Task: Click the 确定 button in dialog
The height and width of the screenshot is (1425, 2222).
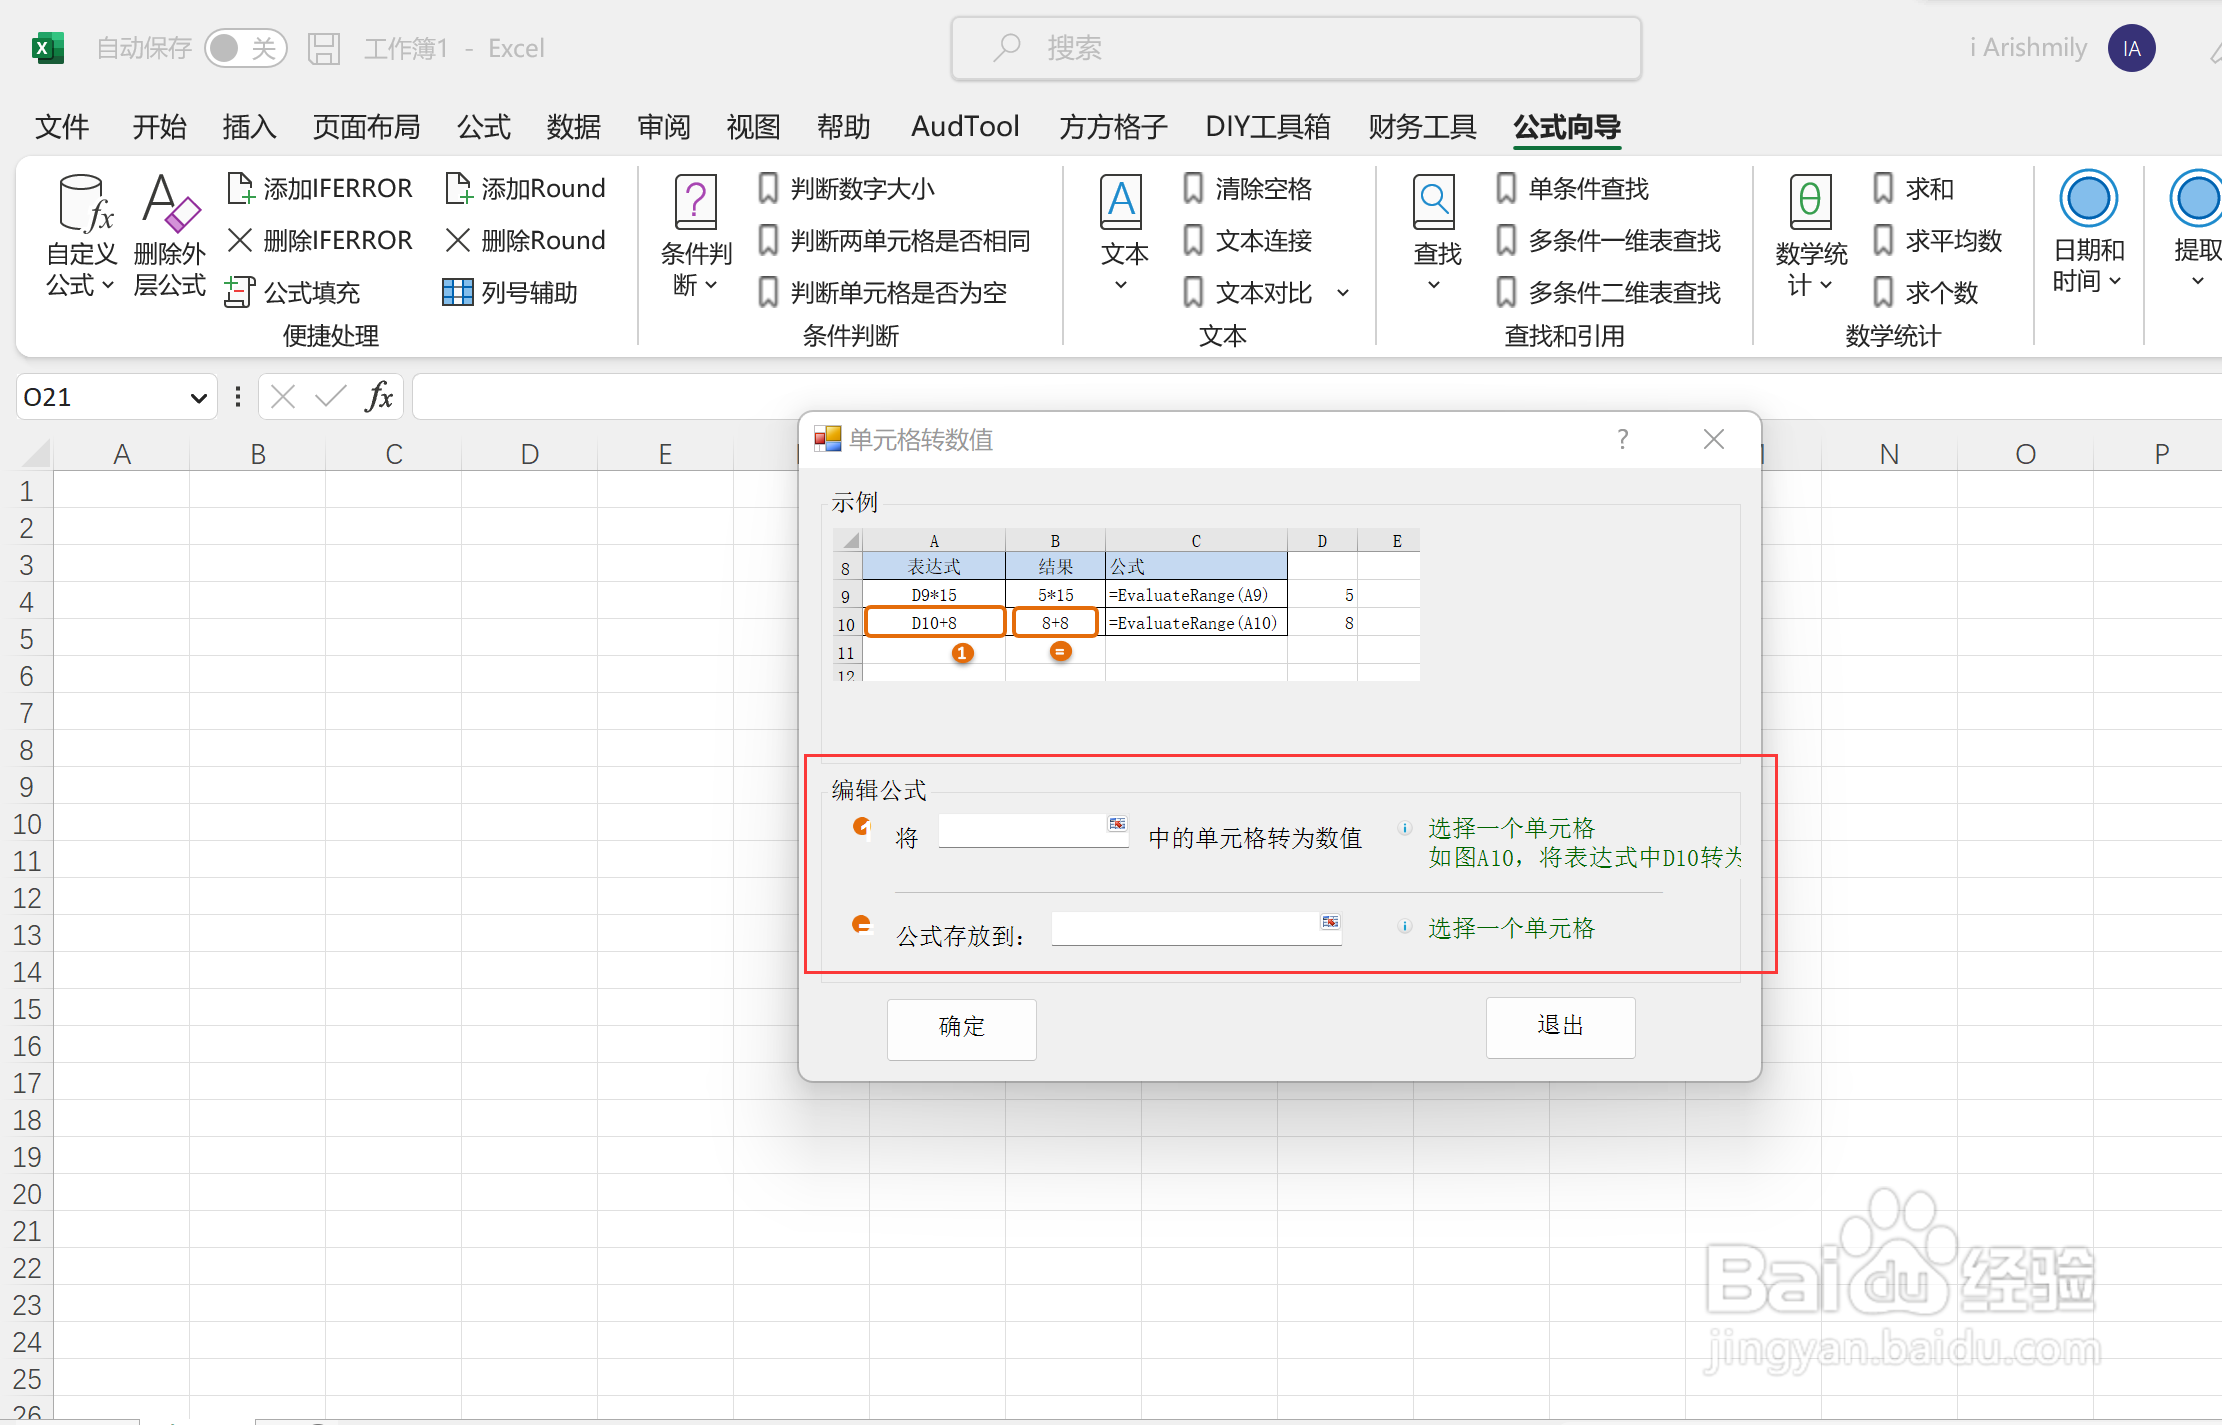Action: (961, 1028)
